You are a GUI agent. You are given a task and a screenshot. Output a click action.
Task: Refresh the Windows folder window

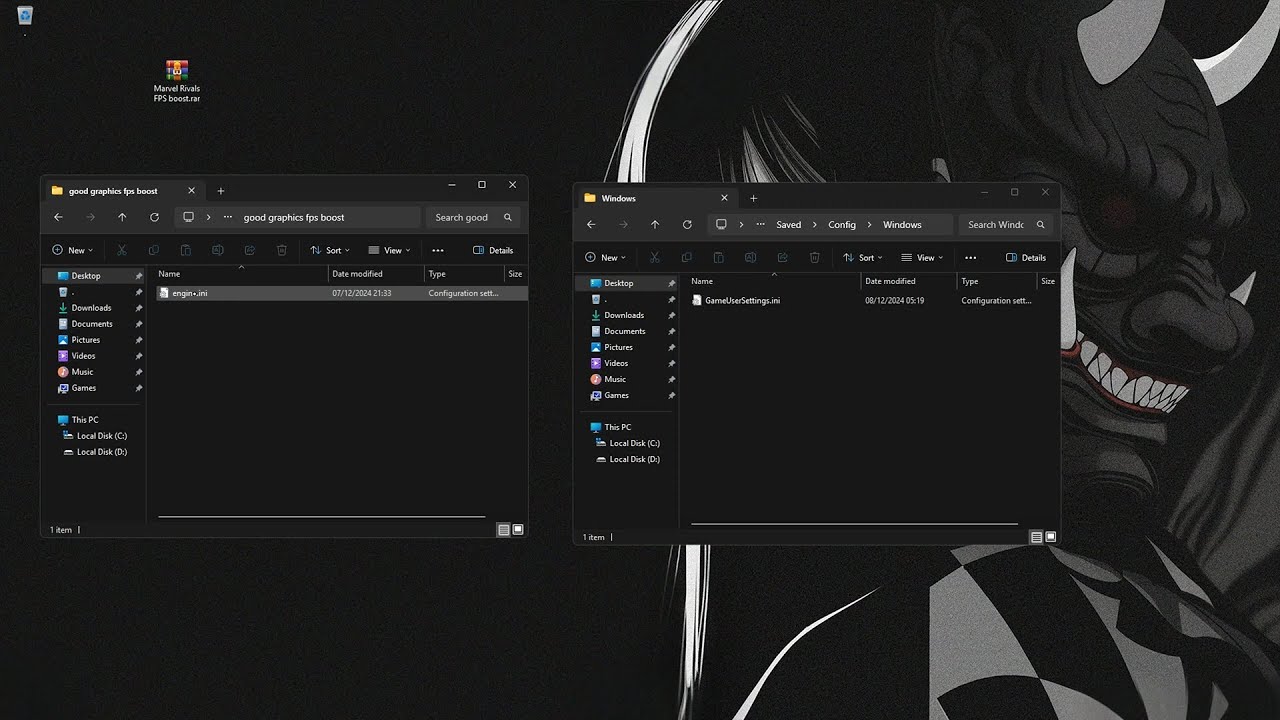[687, 225]
